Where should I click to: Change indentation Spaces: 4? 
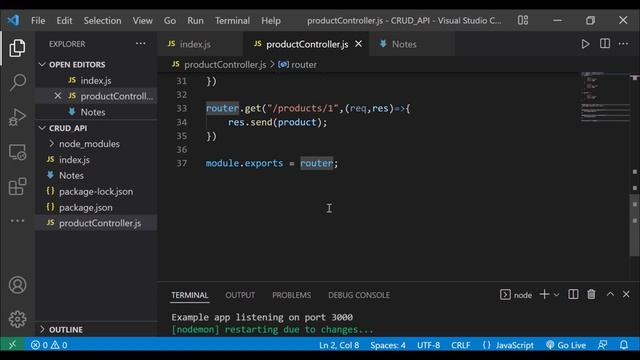[388, 345]
